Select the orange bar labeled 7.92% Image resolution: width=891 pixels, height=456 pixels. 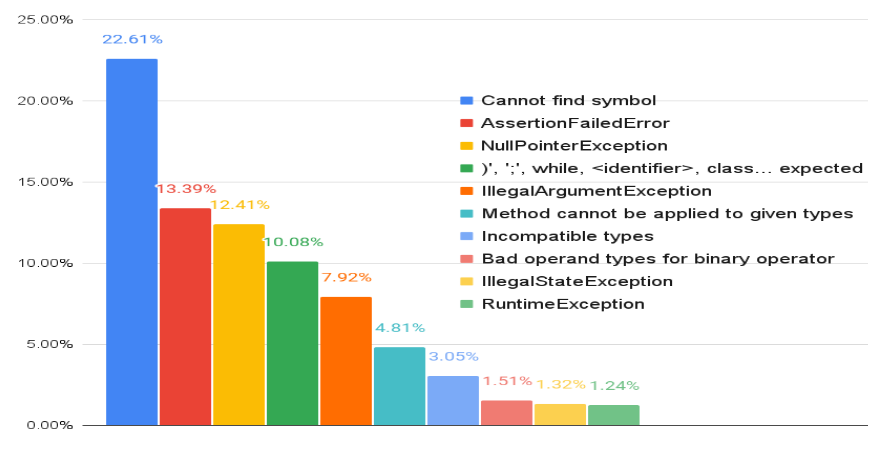[346, 360]
